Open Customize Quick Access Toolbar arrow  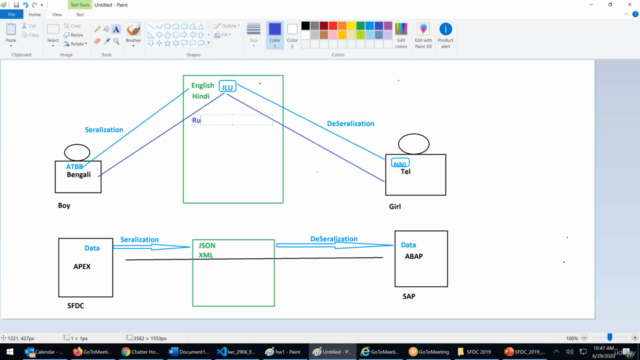tap(42, 5)
